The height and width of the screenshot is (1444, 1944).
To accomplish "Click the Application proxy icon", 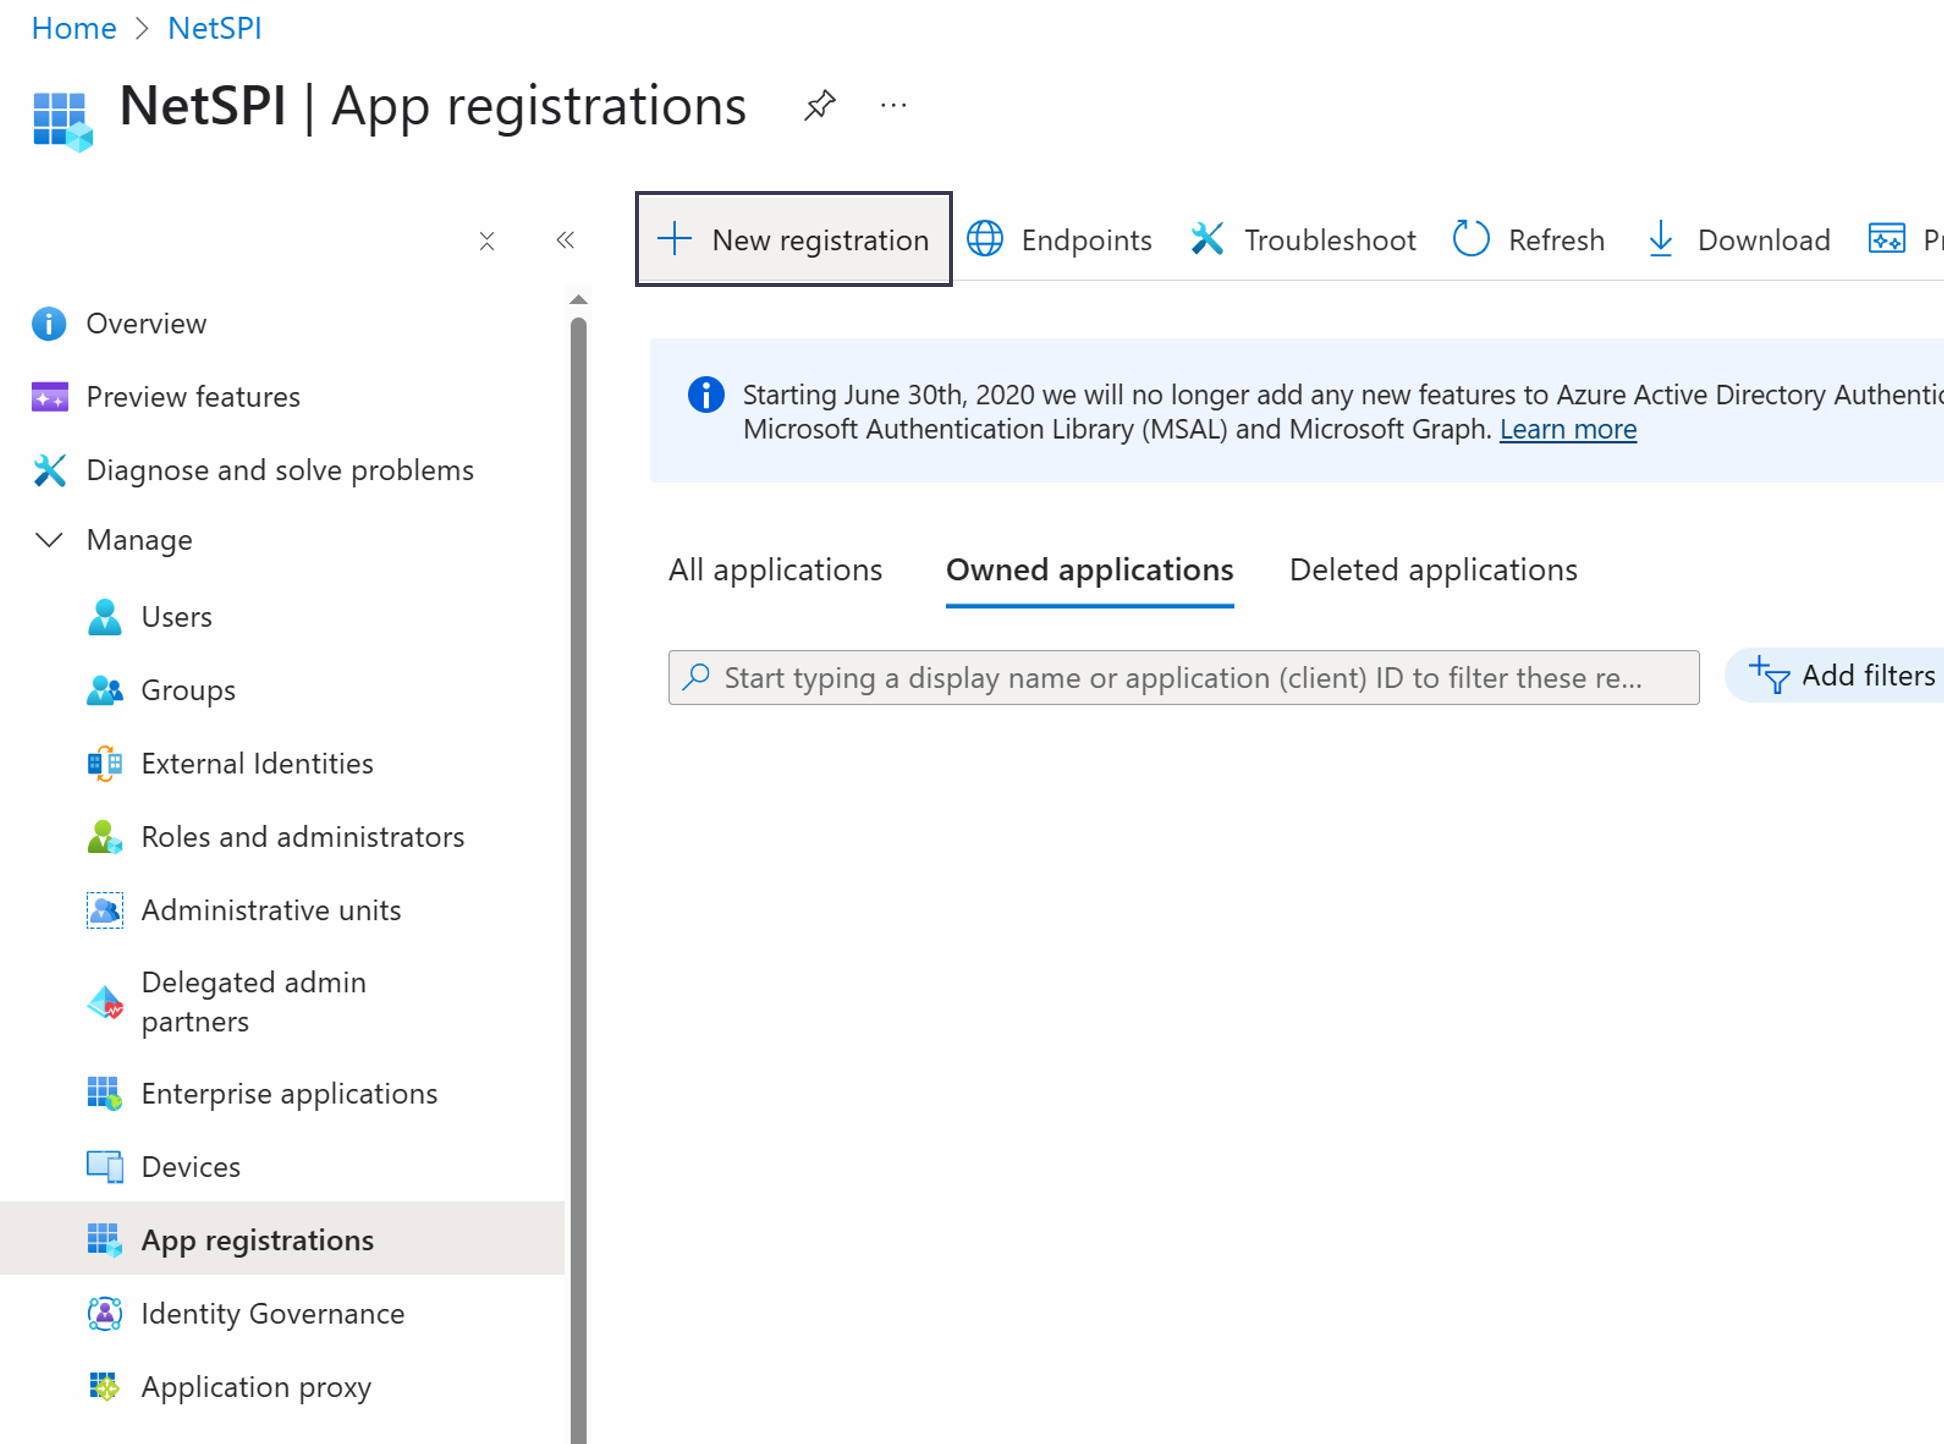I will coord(105,1387).
